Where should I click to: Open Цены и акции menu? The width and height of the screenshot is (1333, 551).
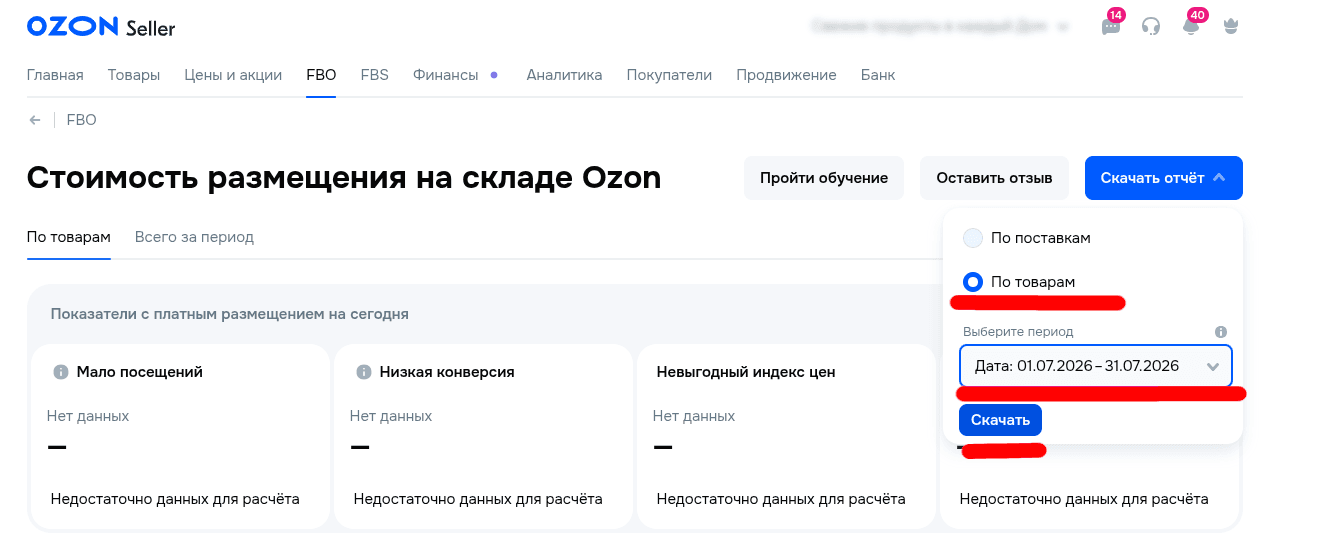tap(233, 75)
